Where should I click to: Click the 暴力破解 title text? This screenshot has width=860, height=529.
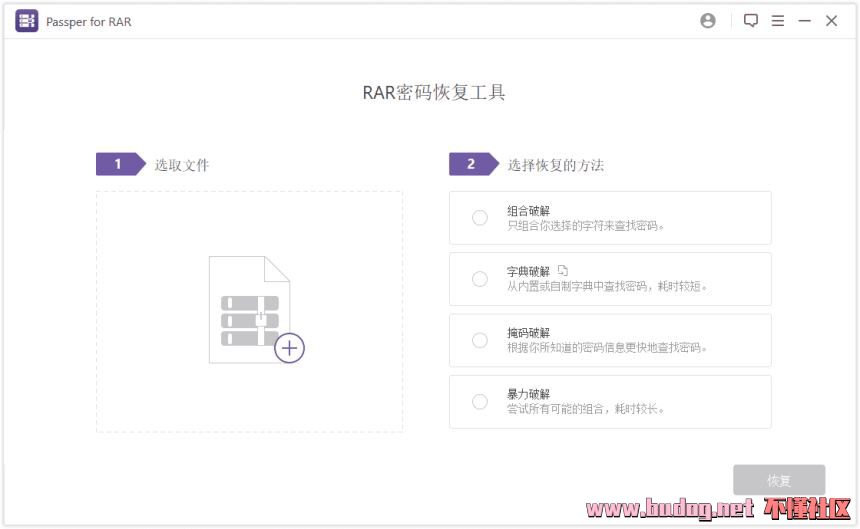528,394
